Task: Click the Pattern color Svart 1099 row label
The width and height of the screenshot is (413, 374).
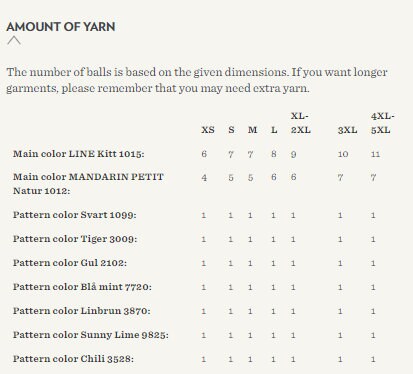Action: tap(75, 215)
